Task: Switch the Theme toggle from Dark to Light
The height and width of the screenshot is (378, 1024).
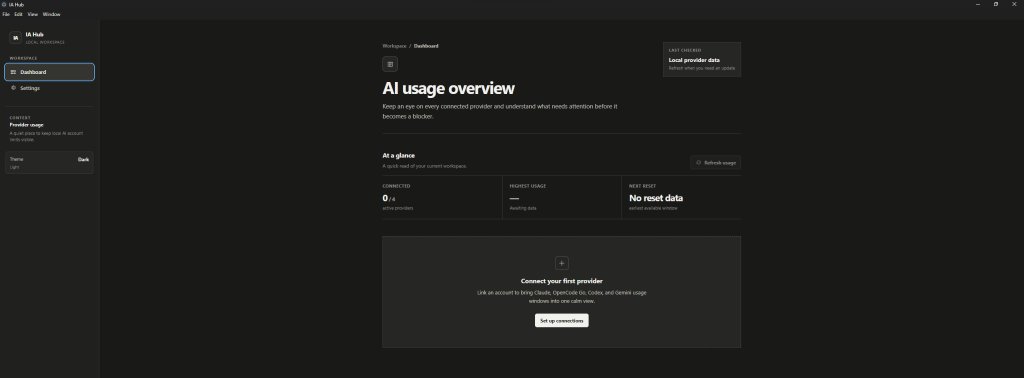Action: [x=49, y=163]
